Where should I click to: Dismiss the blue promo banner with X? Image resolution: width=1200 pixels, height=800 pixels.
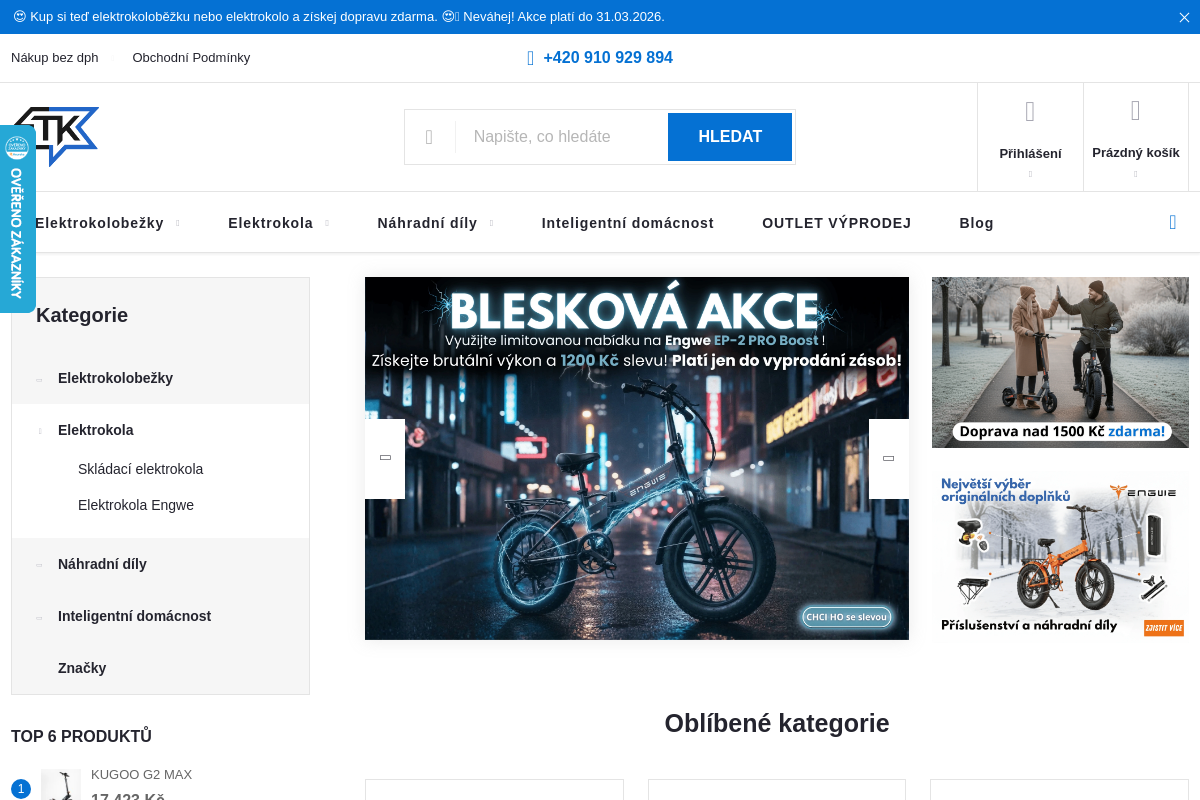pyautogui.click(x=1184, y=17)
